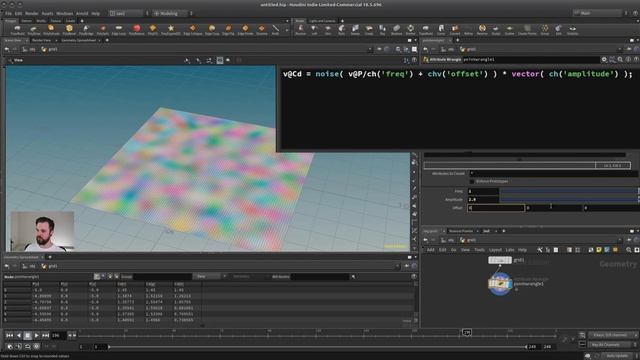The image size is (640, 360).
Task: Select the Dissolve shelf tool
Action: [x=262, y=29]
